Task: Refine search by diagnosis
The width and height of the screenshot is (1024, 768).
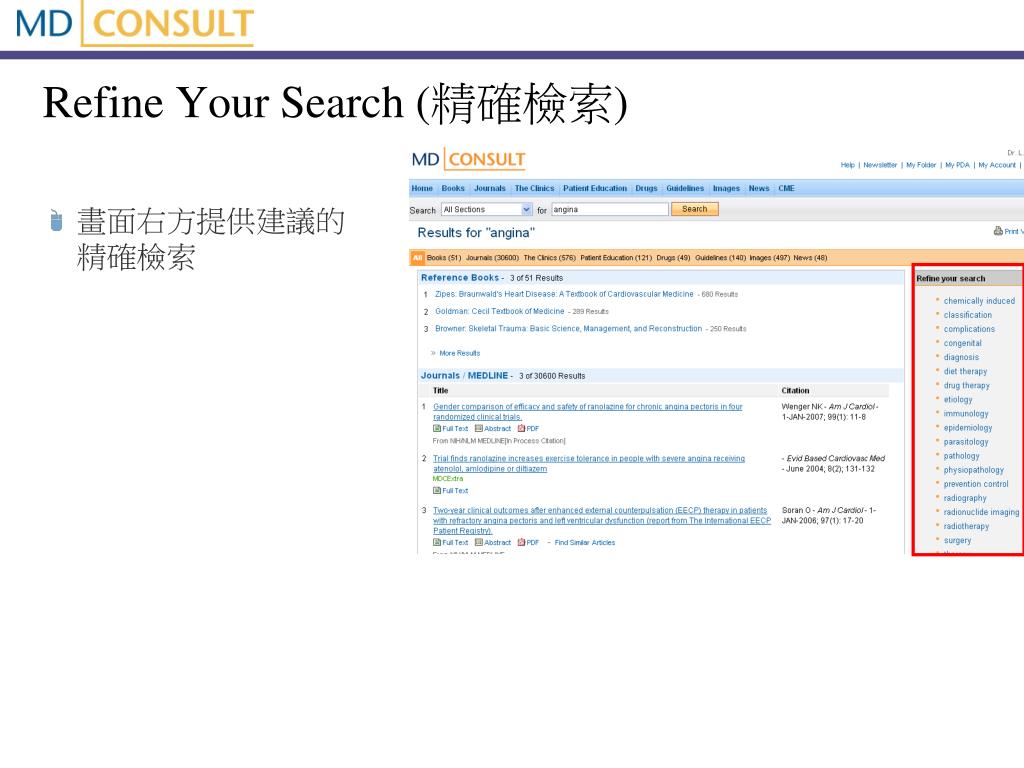Action: click(x=961, y=357)
